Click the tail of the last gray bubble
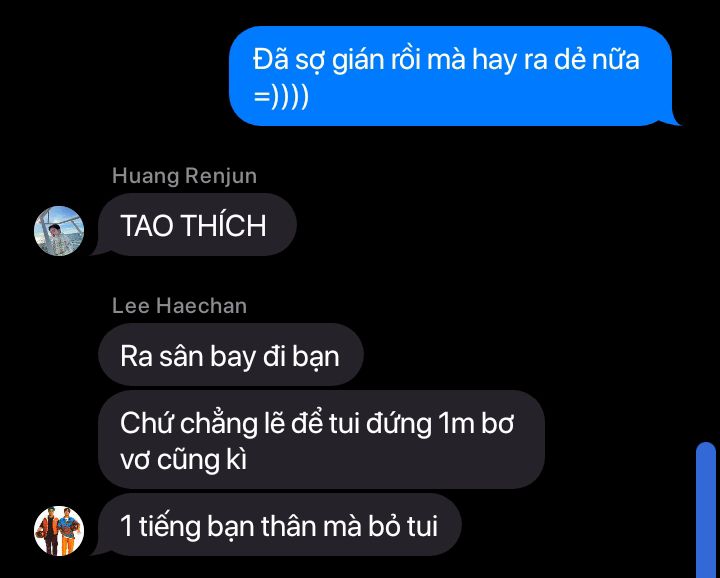The width and height of the screenshot is (720, 578). 100,549
